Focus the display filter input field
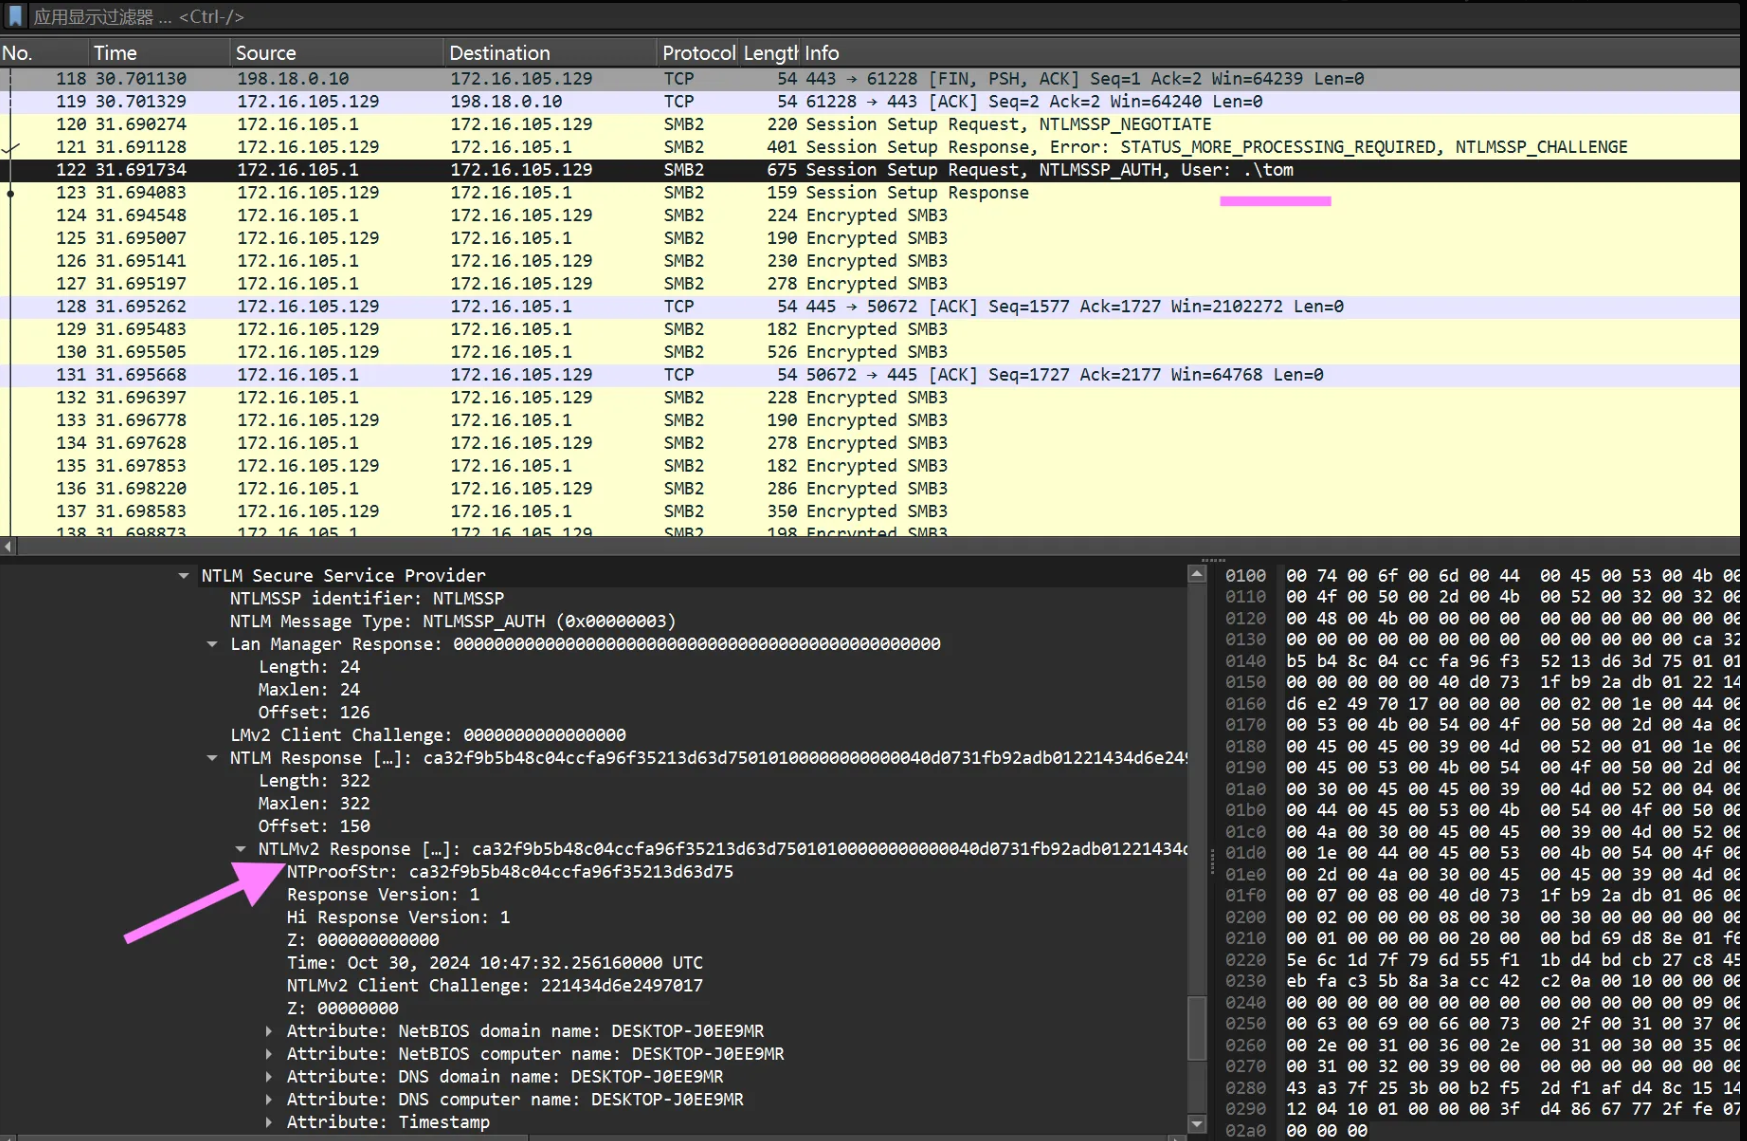This screenshot has height=1141, width=1747. (880, 16)
